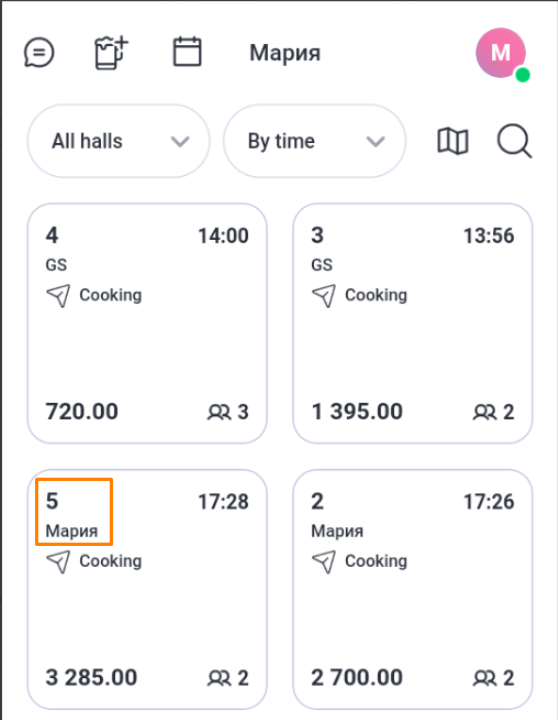Screen dimensions: 558x720
Task: Click the guests icon on order 5
Action: point(219,678)
